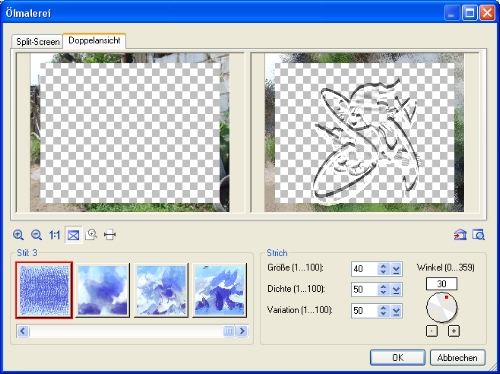Screen dimensions: 500x374
Task: Choose the first dotted stroke style thumbnail
Action: (x=44, y=290)
